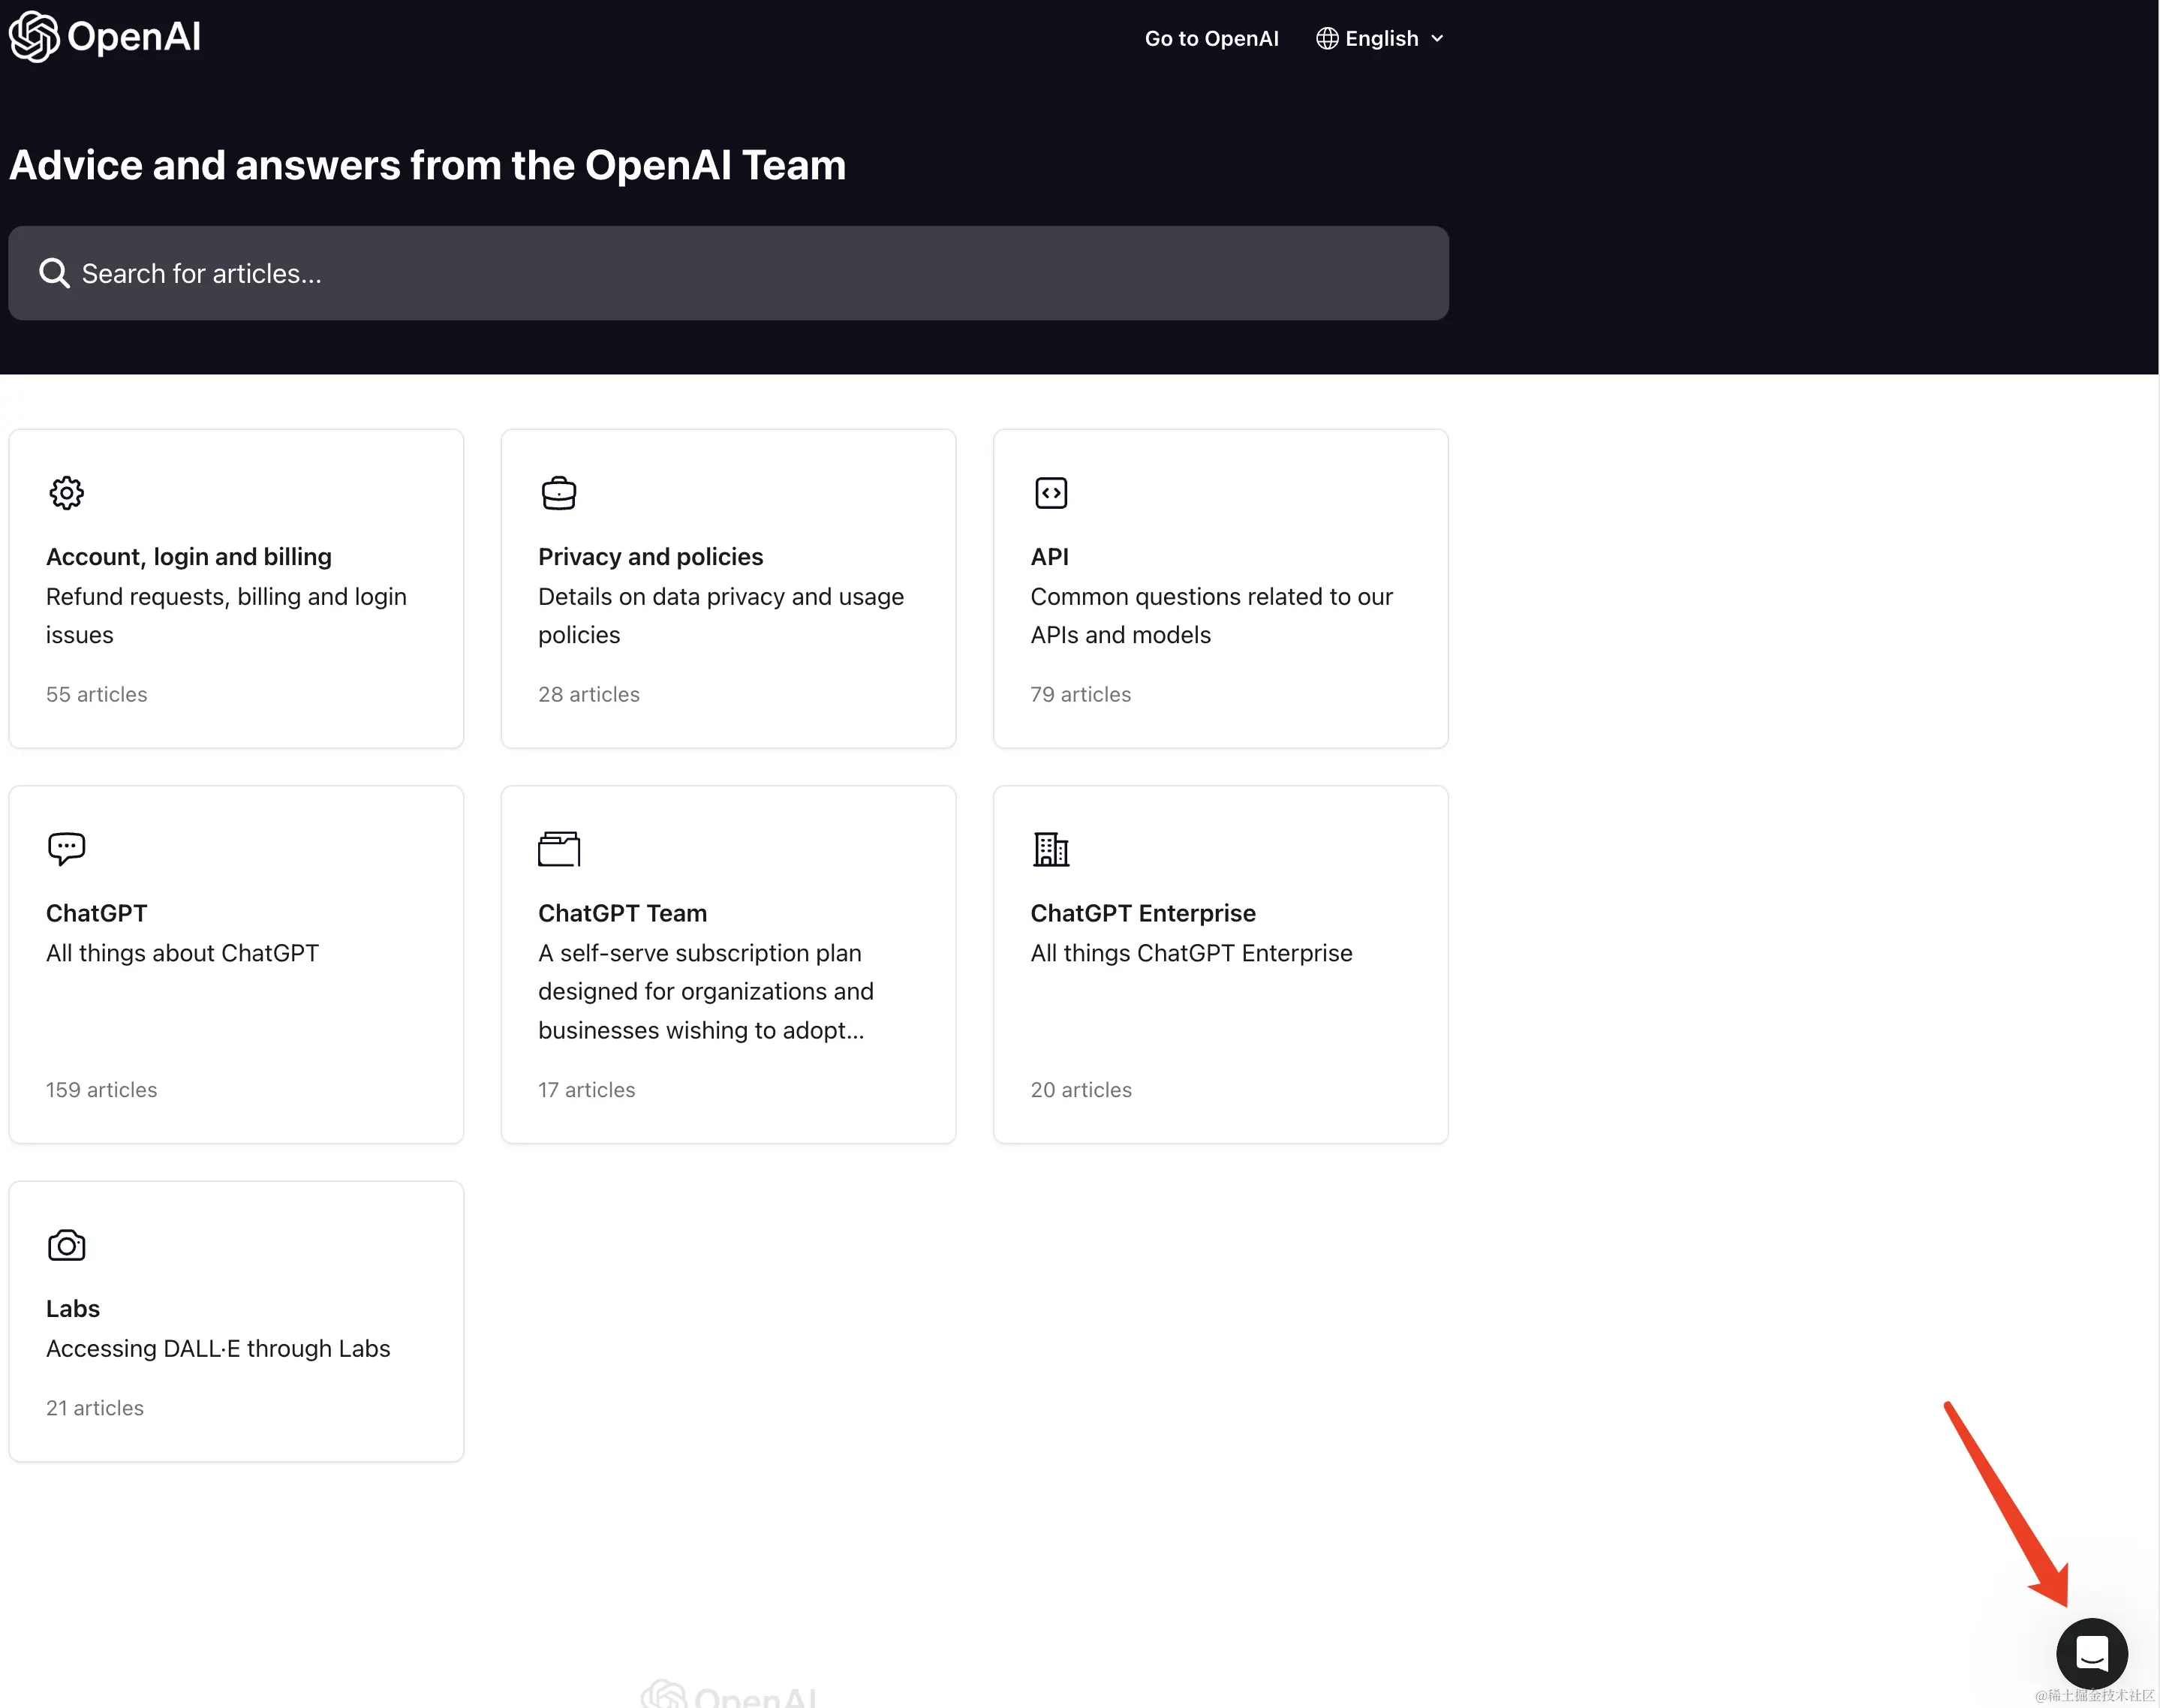Image resolution: width=2160 pixels, height=1708 pixels.
Task: Expand the English language dropdown
Action: (x=1381, y=38)
